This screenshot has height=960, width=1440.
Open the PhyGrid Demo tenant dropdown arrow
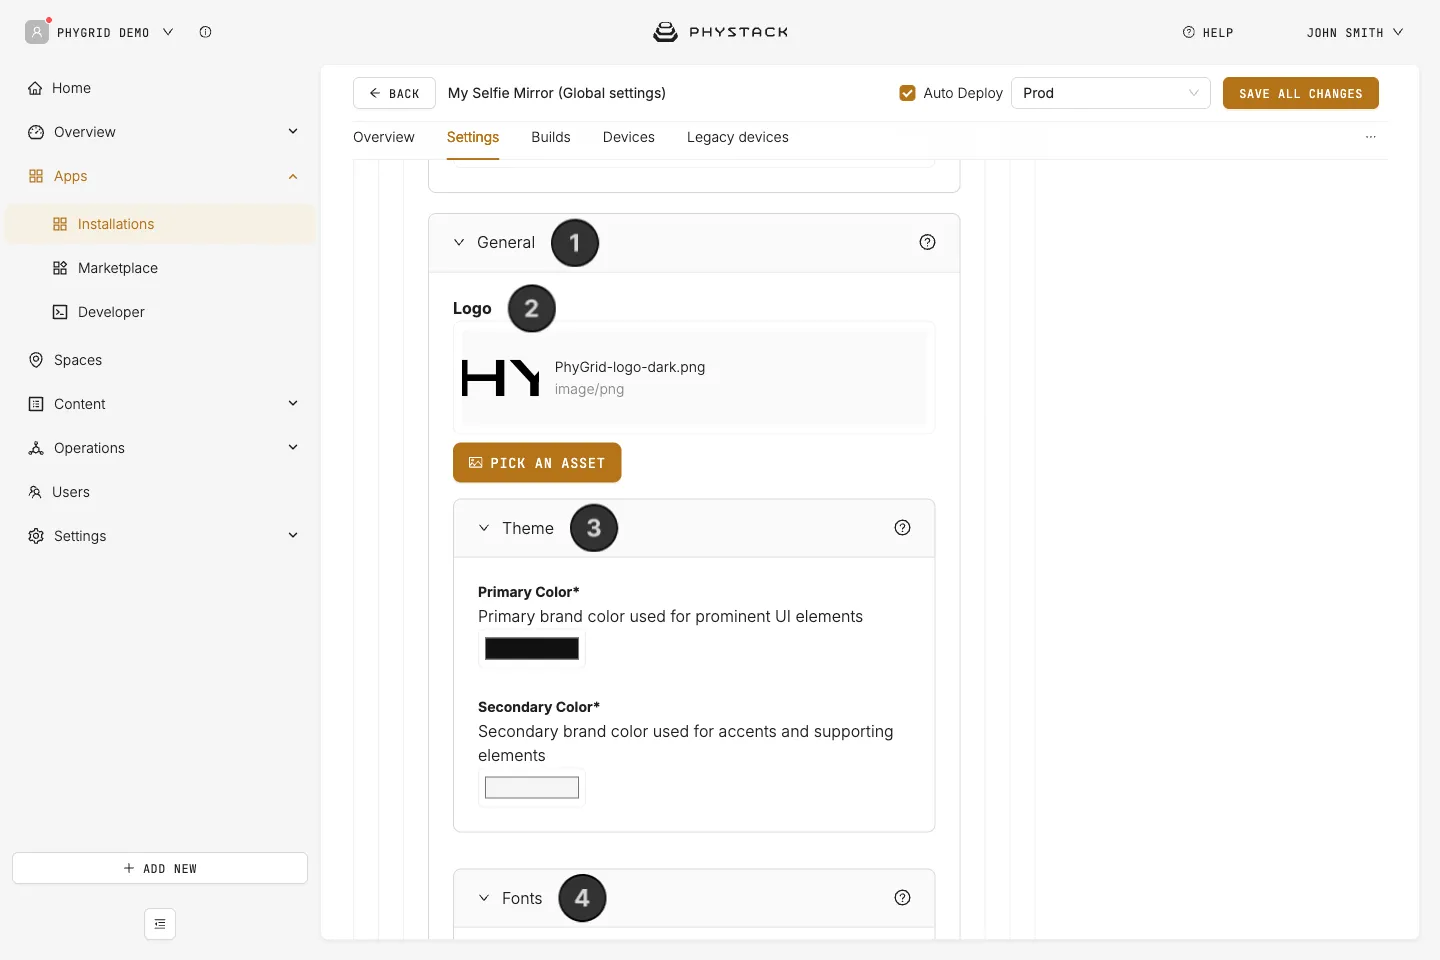click(x=168, y=32)
